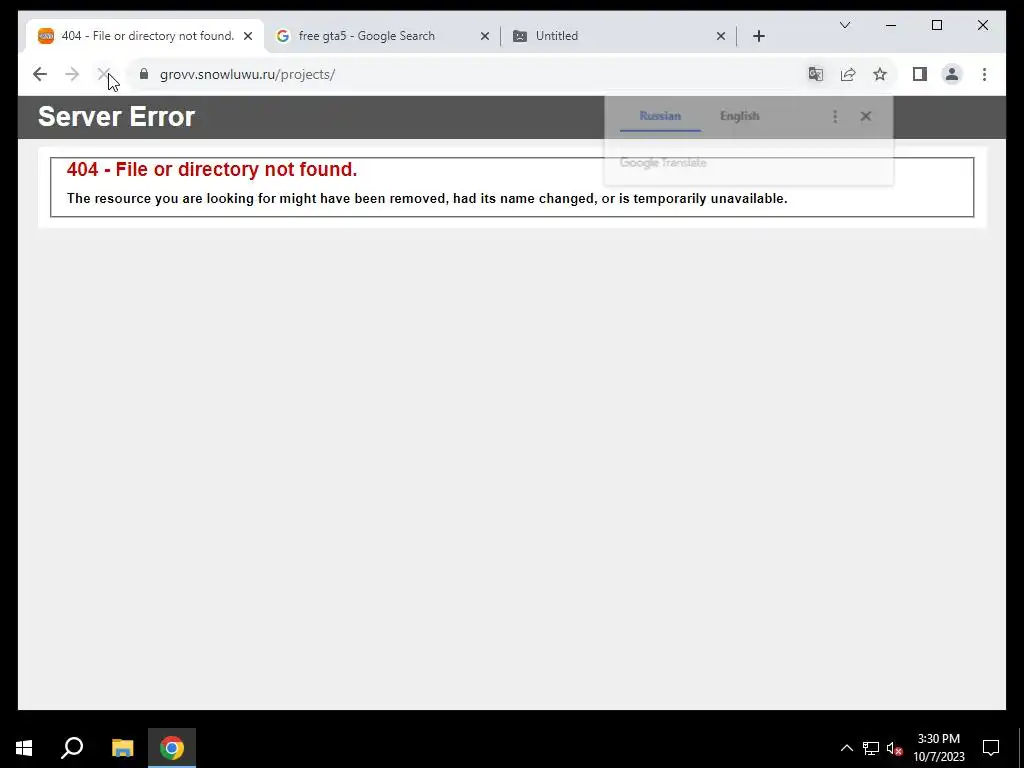
Task: Close the 404 error tab
Action: click(x=248, y=37)
